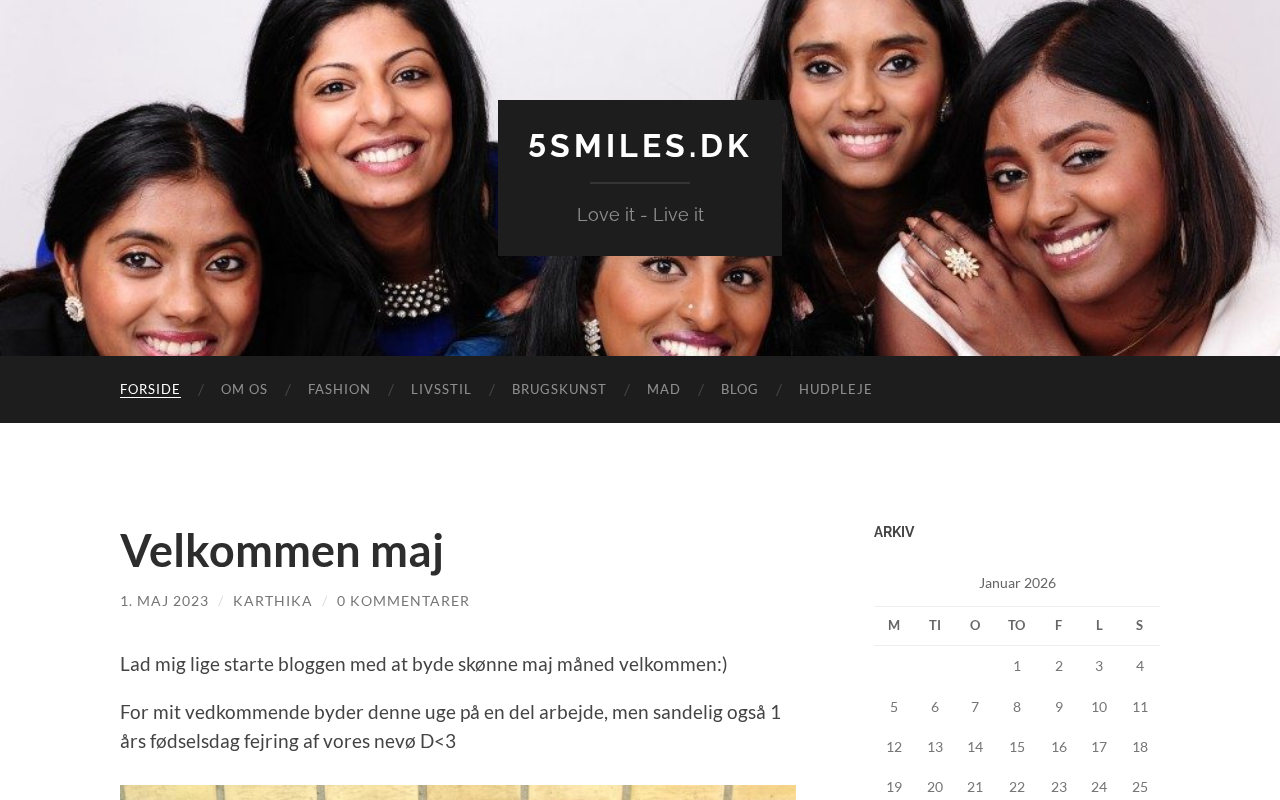Click the Arkiv widget heading
The height and width of the screenshot is (800, 1280).
click(x=894, y=532)
